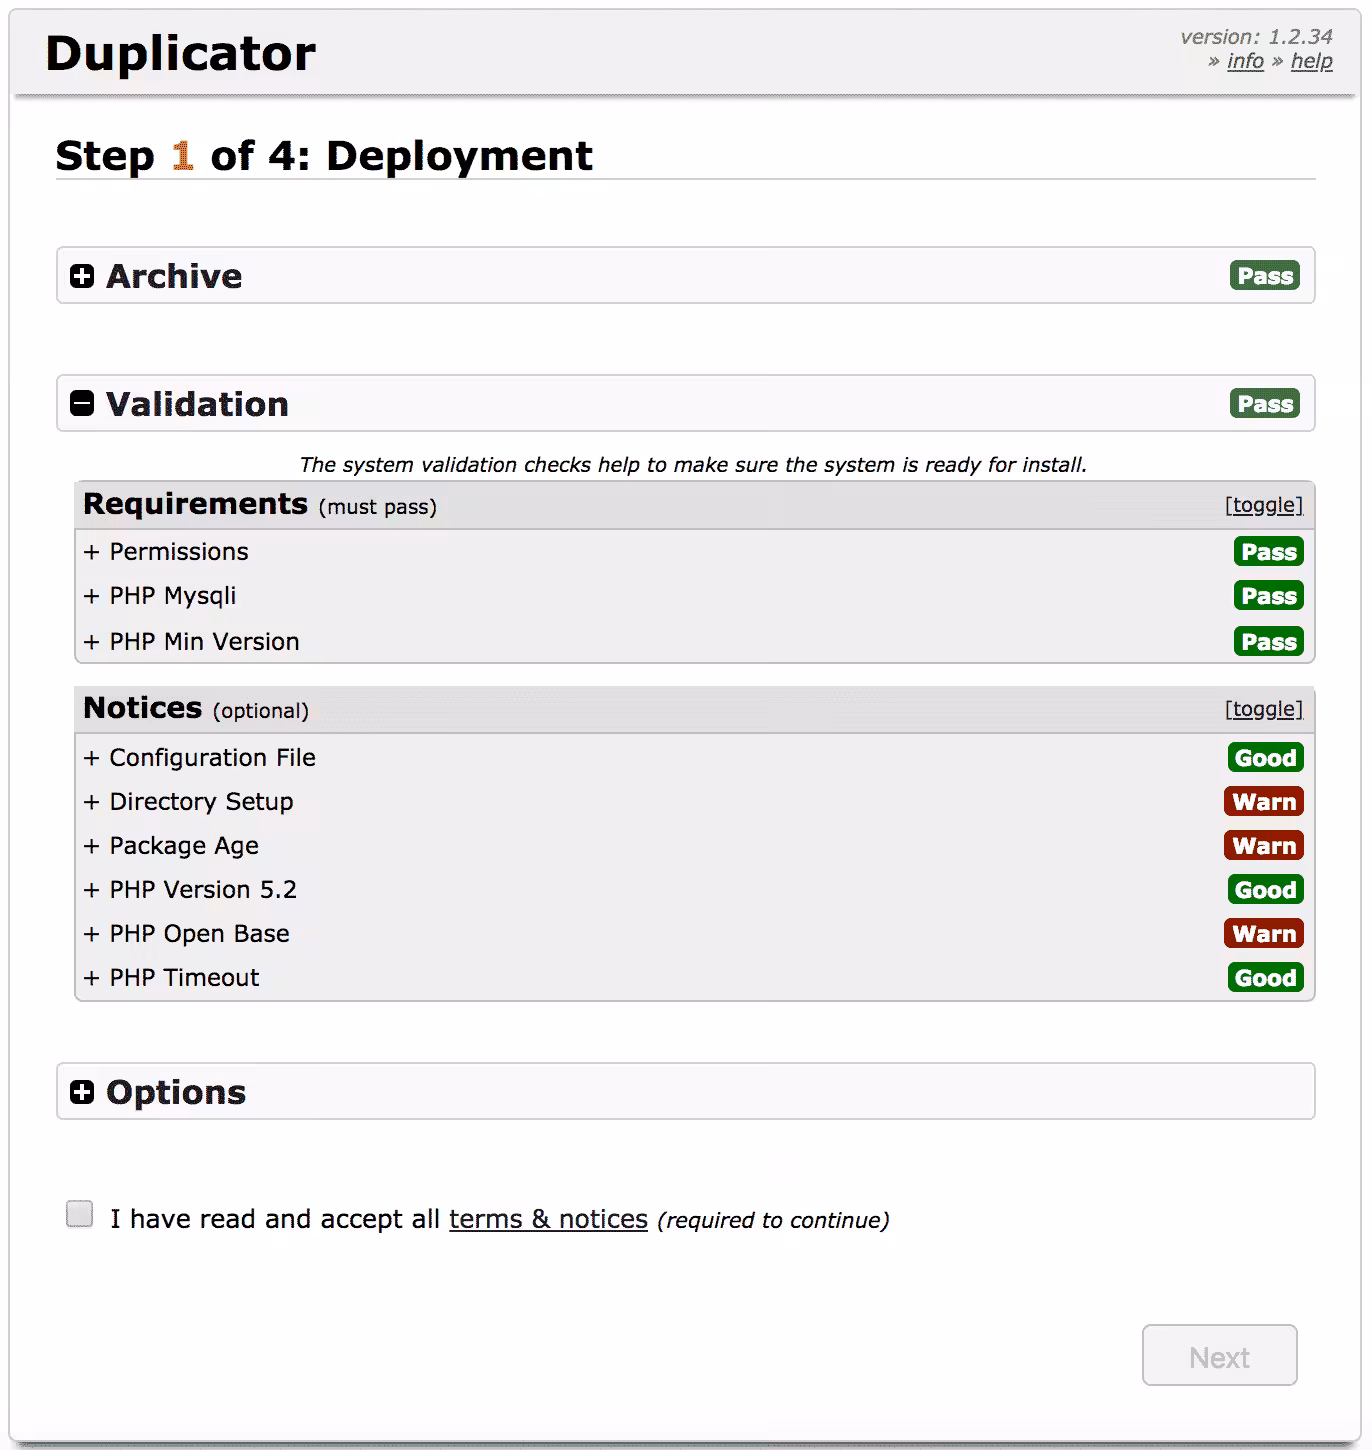
Task: Click the Archive Pass status badge
Action: [1265, 276]
